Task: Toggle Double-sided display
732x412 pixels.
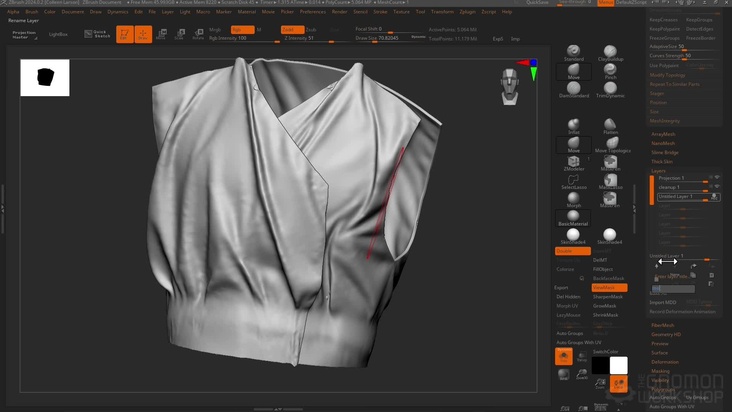Action: pos(573,251)
